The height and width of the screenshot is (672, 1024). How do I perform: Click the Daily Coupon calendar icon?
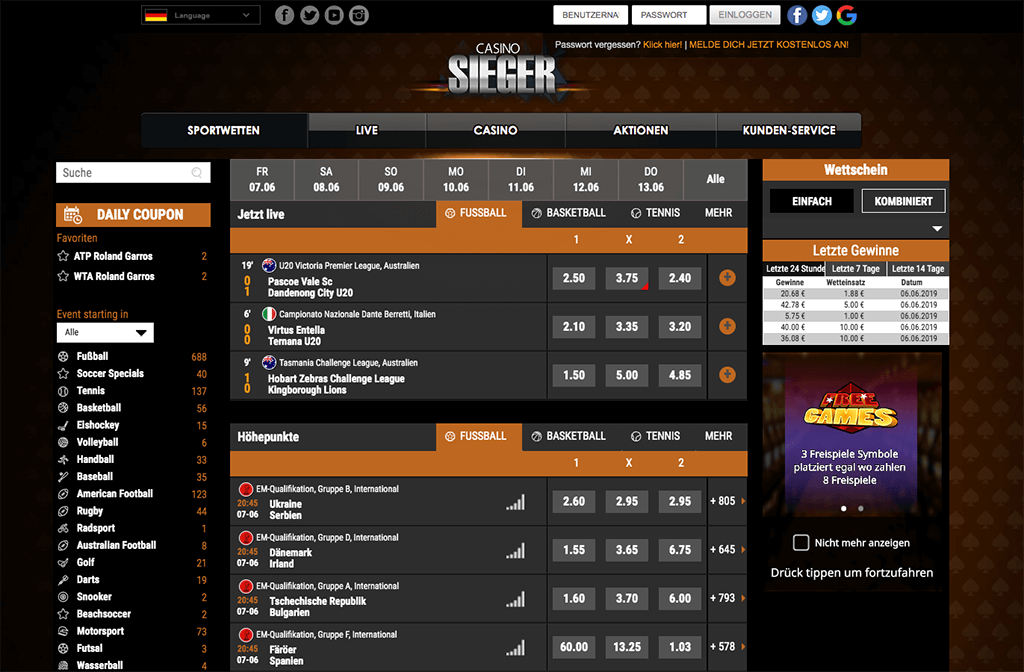72,214
